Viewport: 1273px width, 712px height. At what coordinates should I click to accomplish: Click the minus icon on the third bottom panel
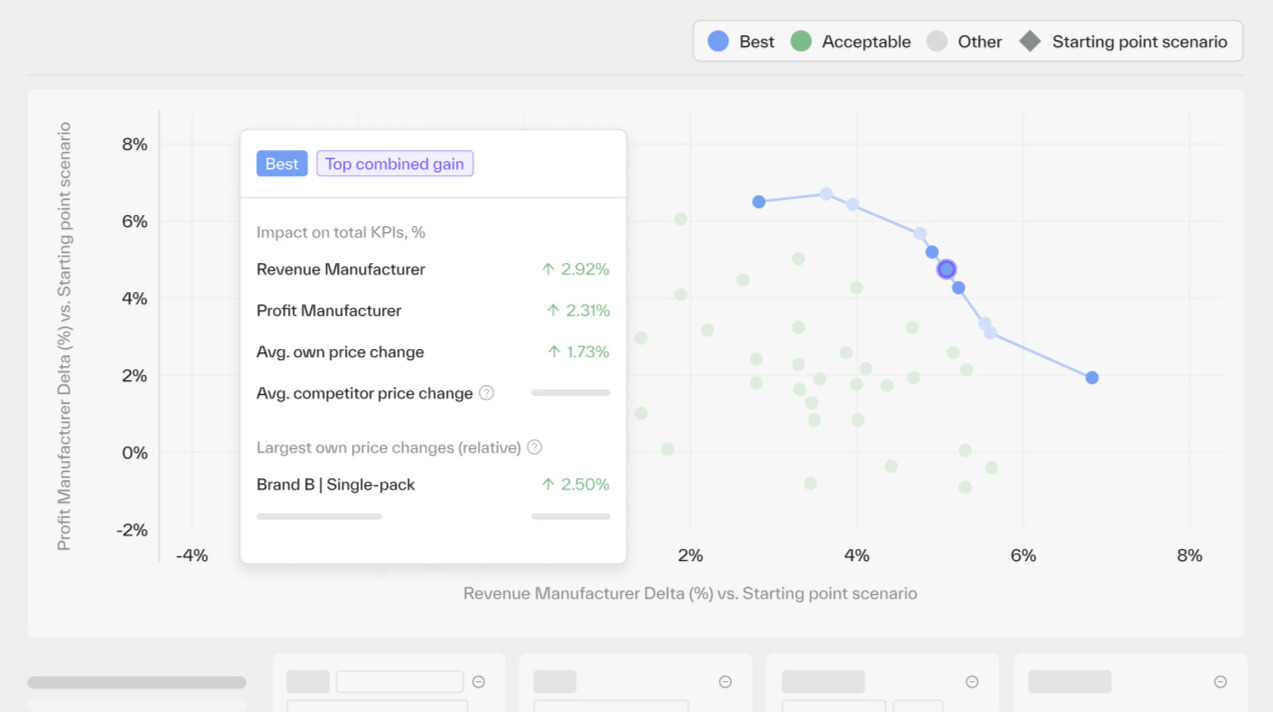click(971, 681)
